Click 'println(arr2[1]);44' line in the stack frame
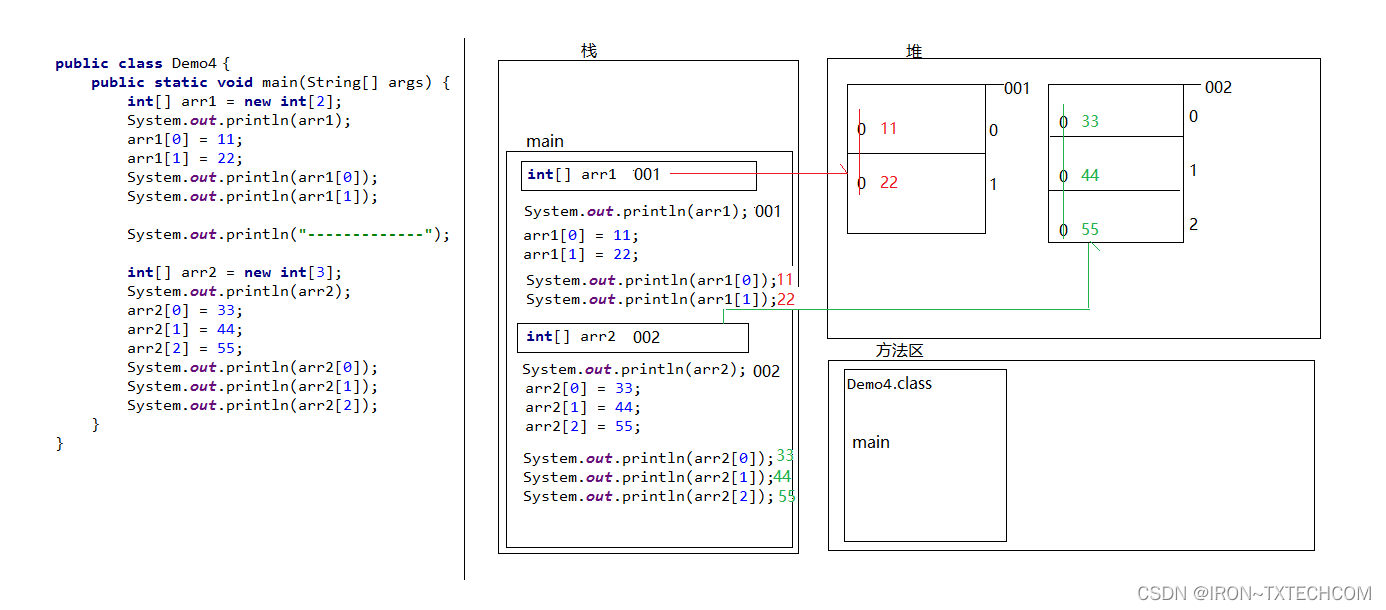 [658, 477]
